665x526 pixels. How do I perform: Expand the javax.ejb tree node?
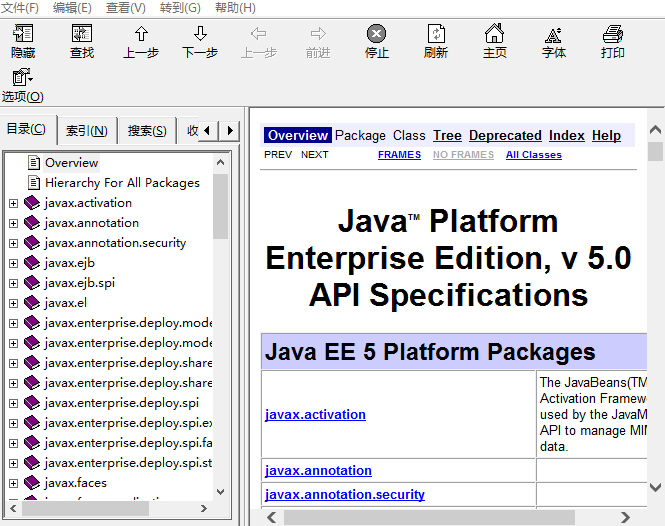(14, 263)
